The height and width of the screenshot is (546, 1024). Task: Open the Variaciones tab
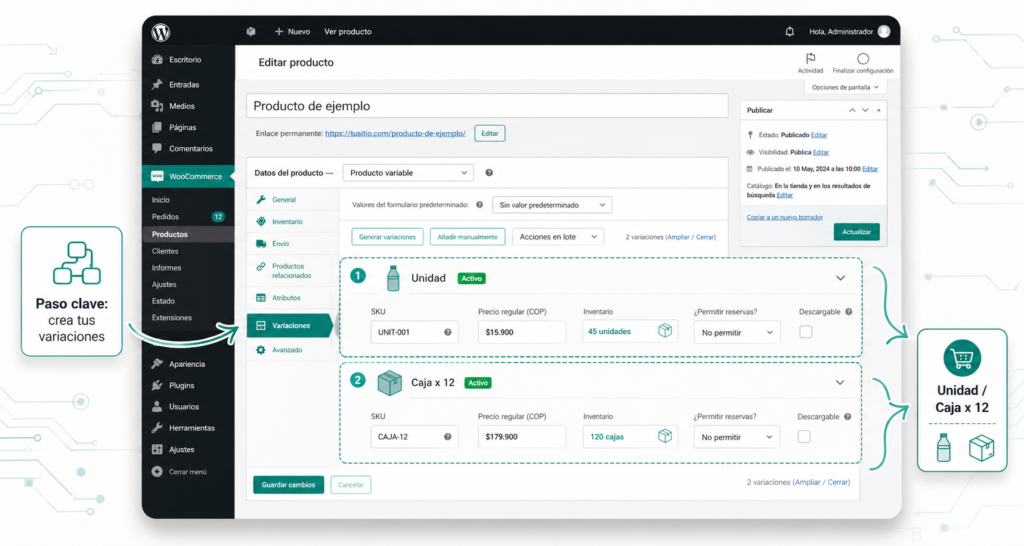[x=290, y=325]
